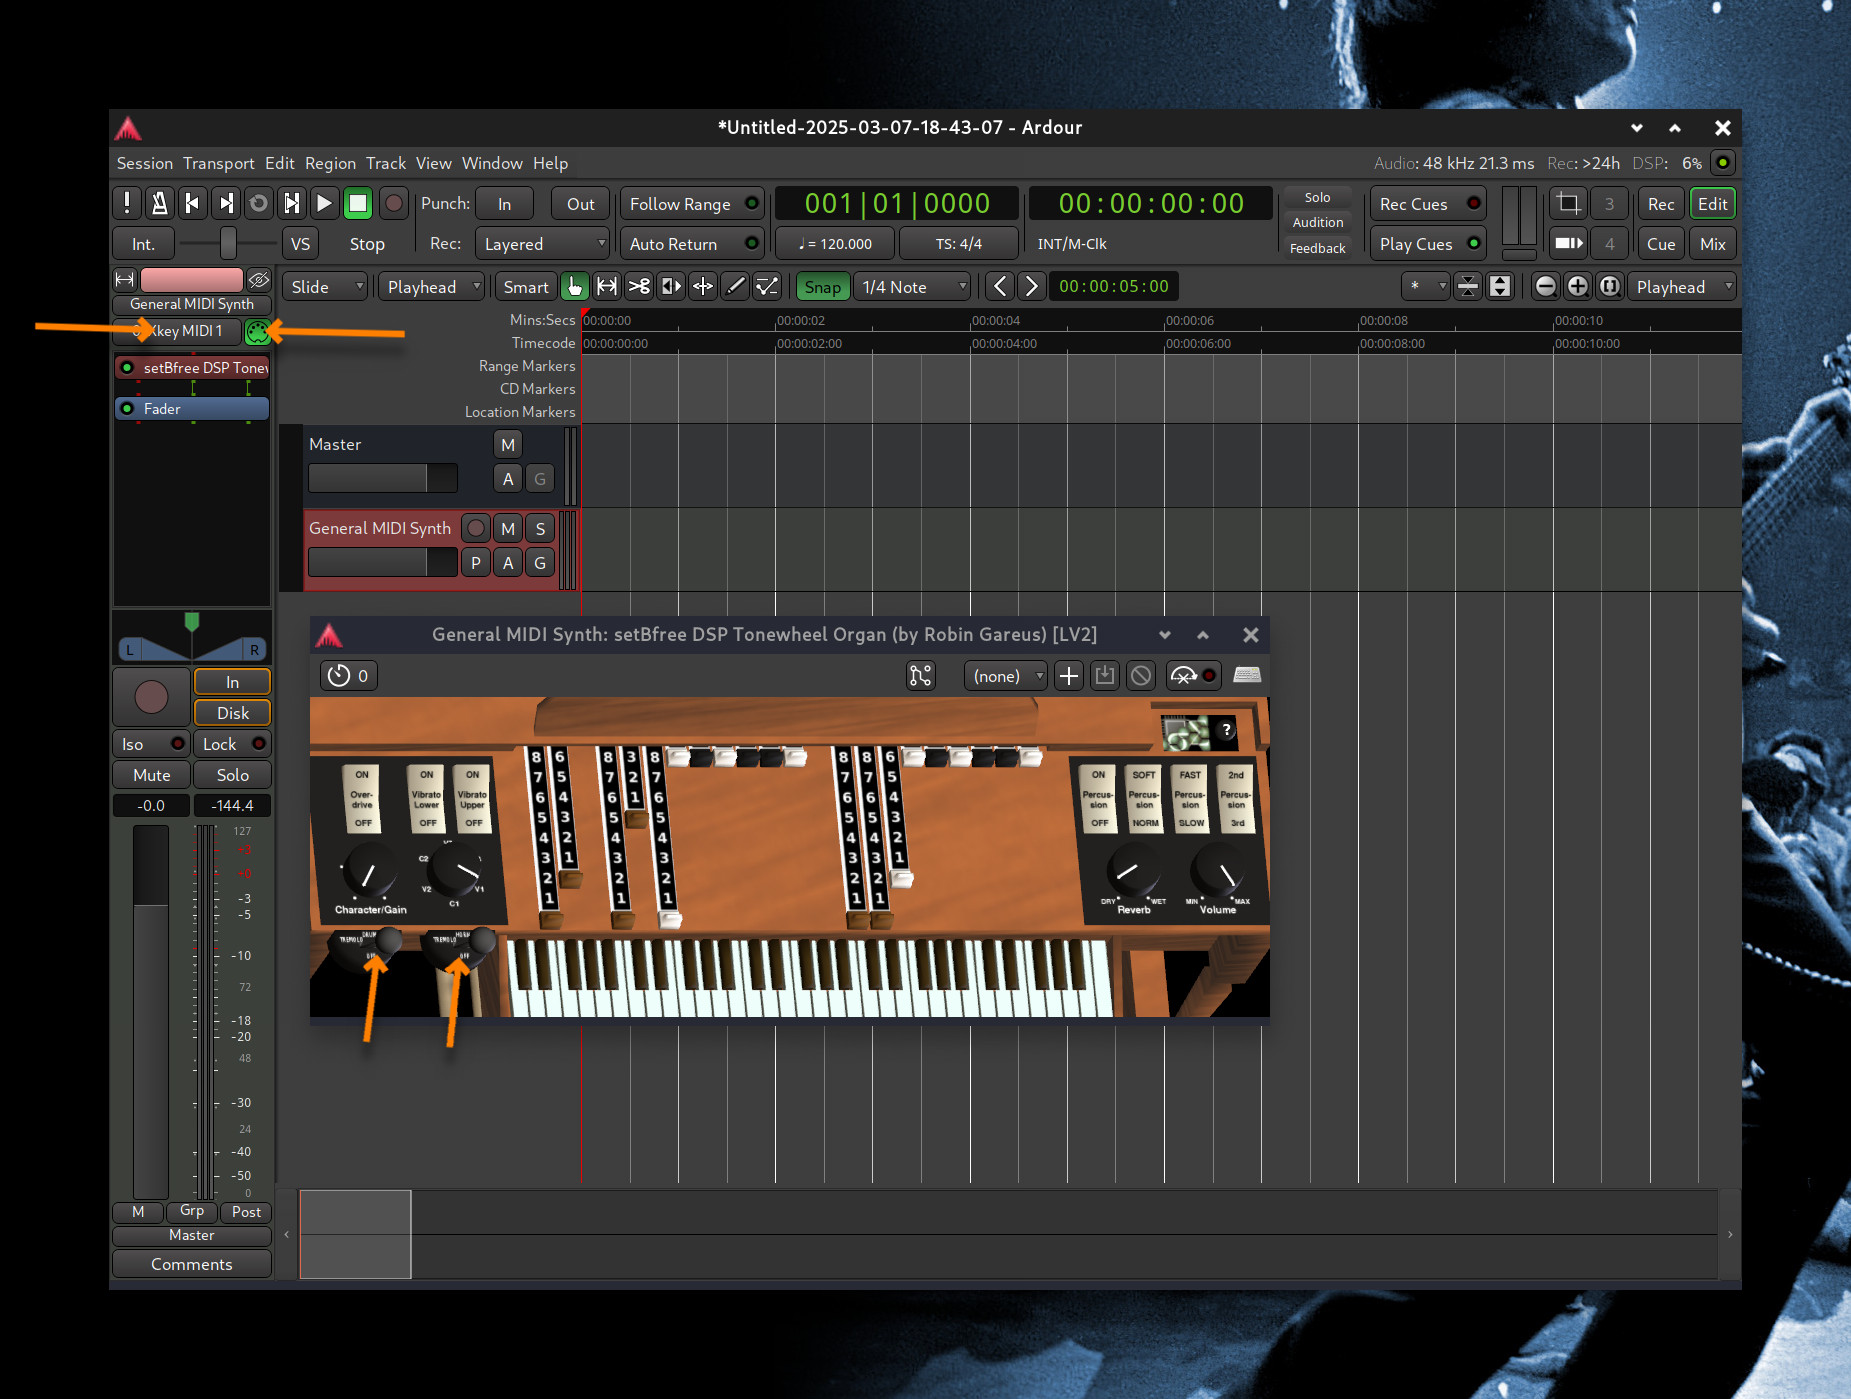Open Track menu
Viewport: 1851px width, 1399px height.
click(x=386, y=163)
